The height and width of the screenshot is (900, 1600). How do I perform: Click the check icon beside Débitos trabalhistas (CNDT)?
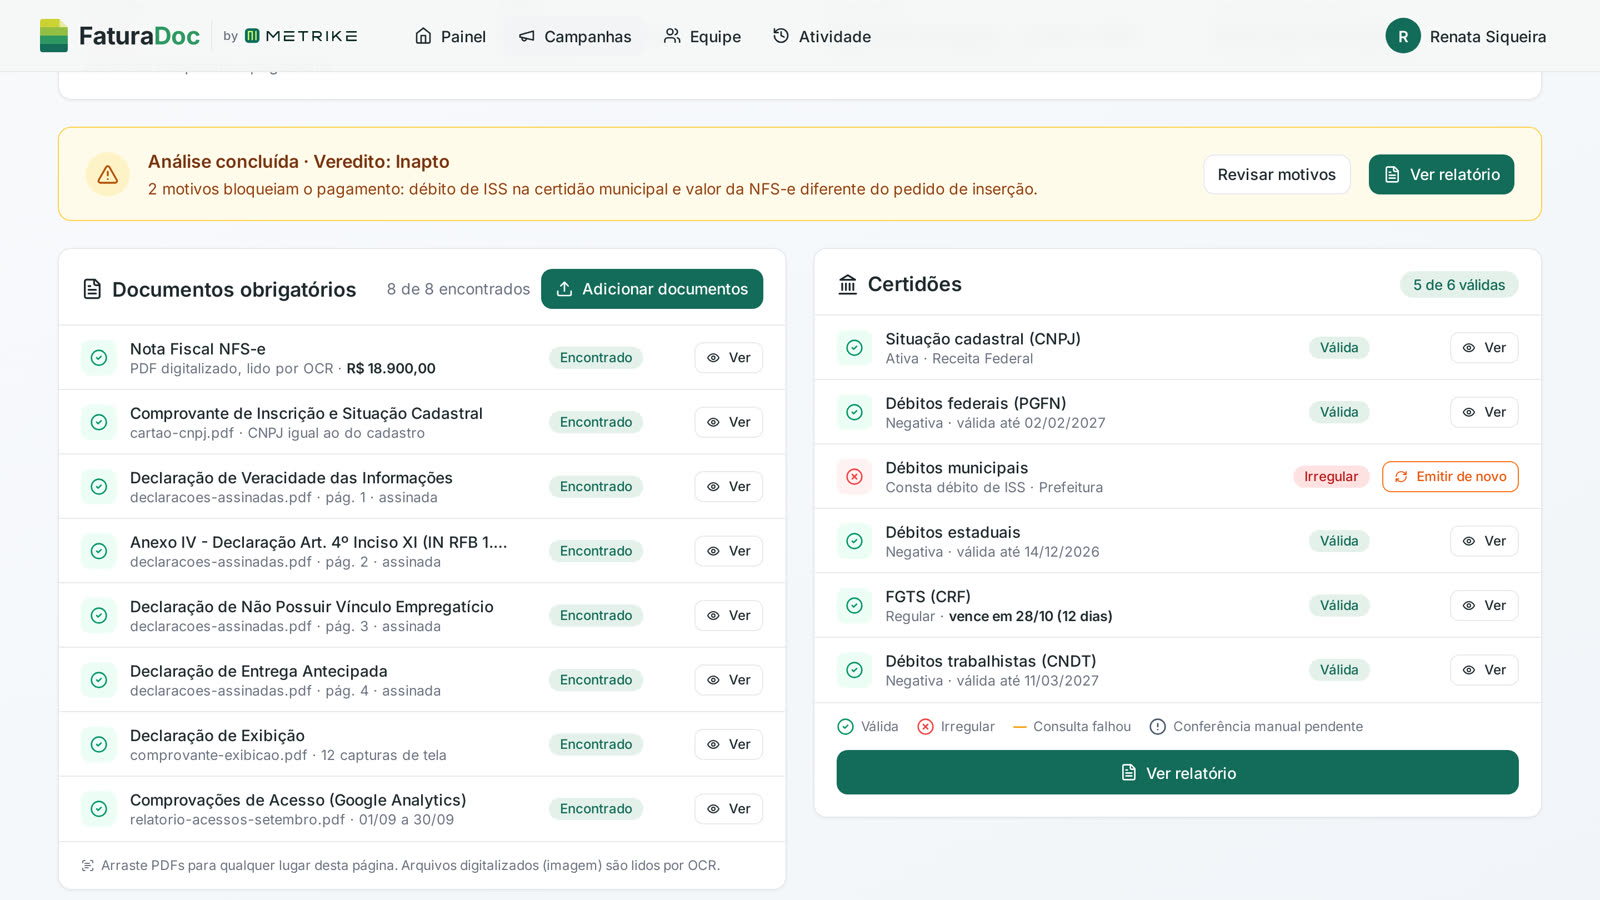(x=855, y=670)
